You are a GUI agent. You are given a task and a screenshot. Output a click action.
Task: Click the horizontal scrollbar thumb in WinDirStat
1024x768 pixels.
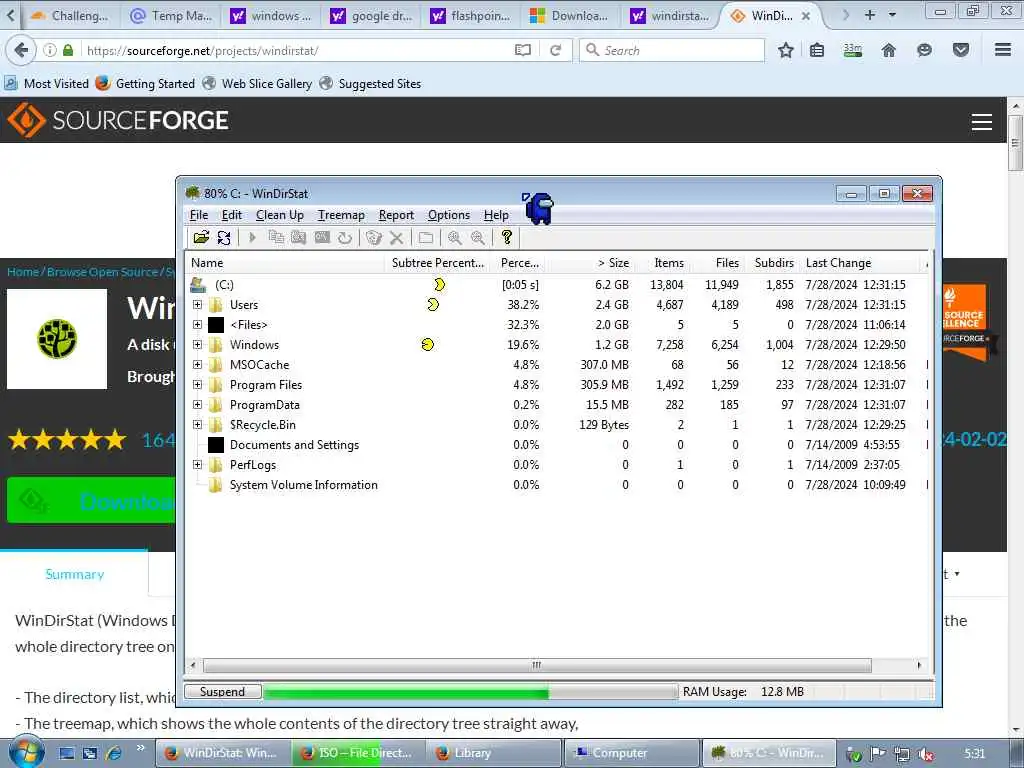537,665
